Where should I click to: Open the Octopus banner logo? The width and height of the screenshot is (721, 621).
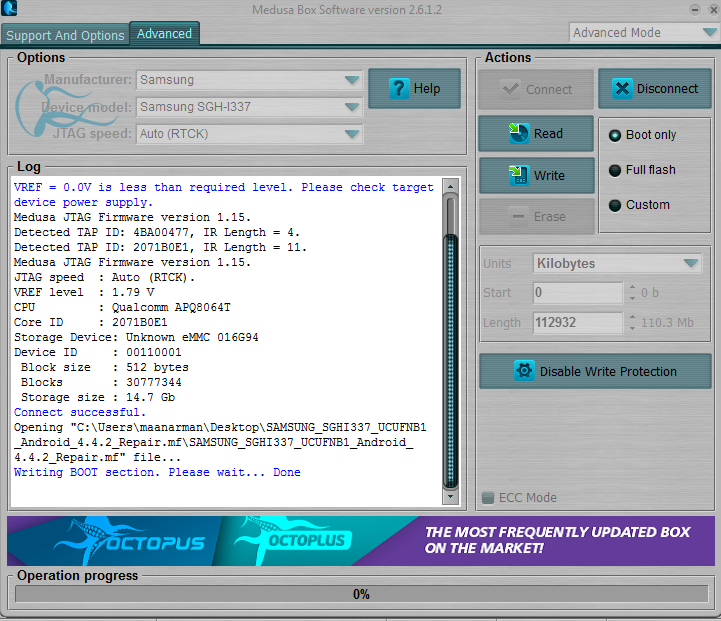tap(130, 541)
